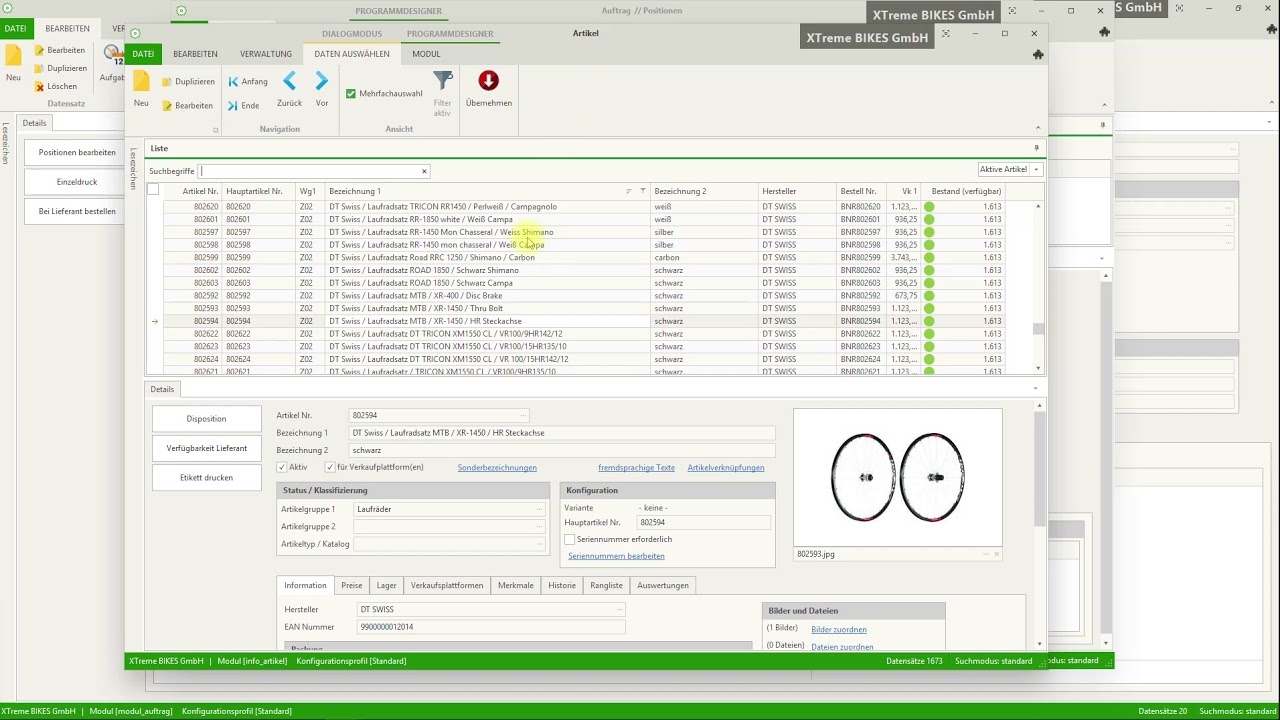Open the Artikeltyp / Katalog selector
The width and height of the screenshot is (1280, 720).
pos(540,544)
